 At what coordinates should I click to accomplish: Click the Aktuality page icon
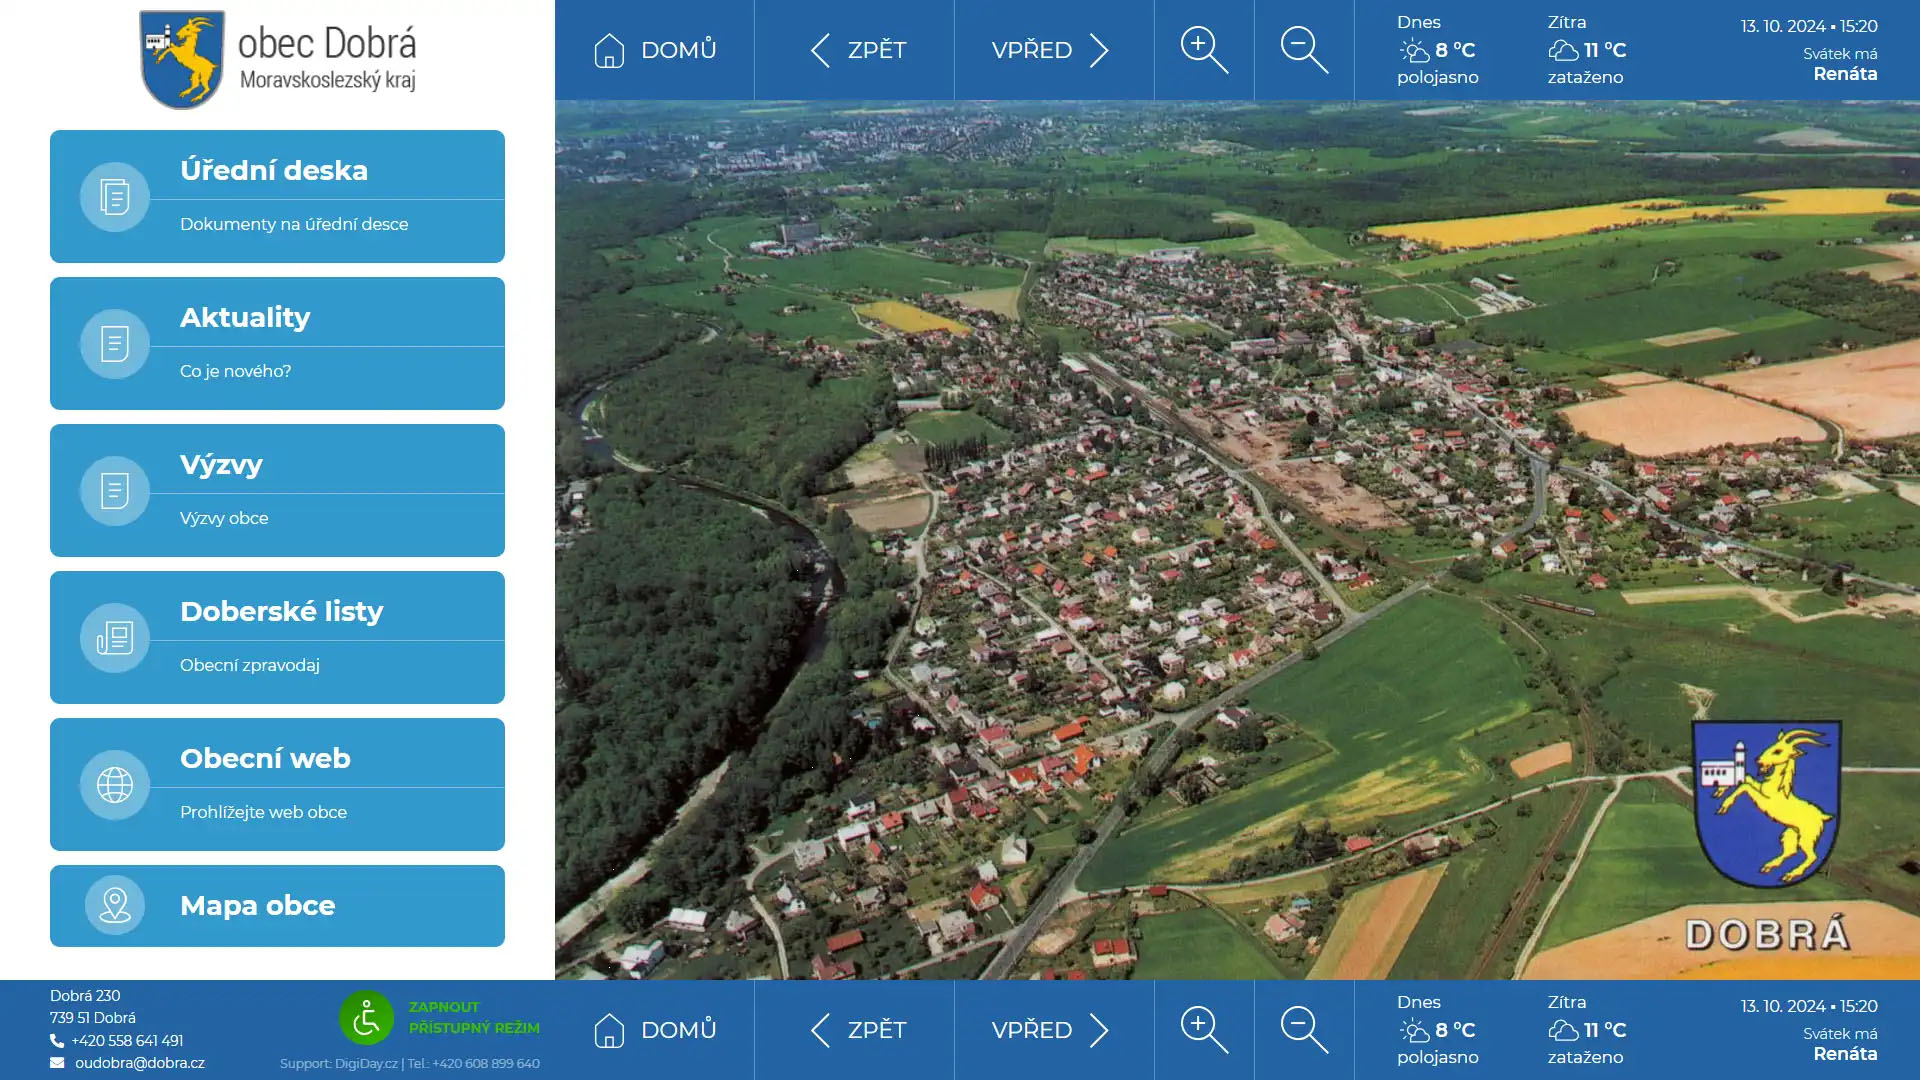click(115, 344)
